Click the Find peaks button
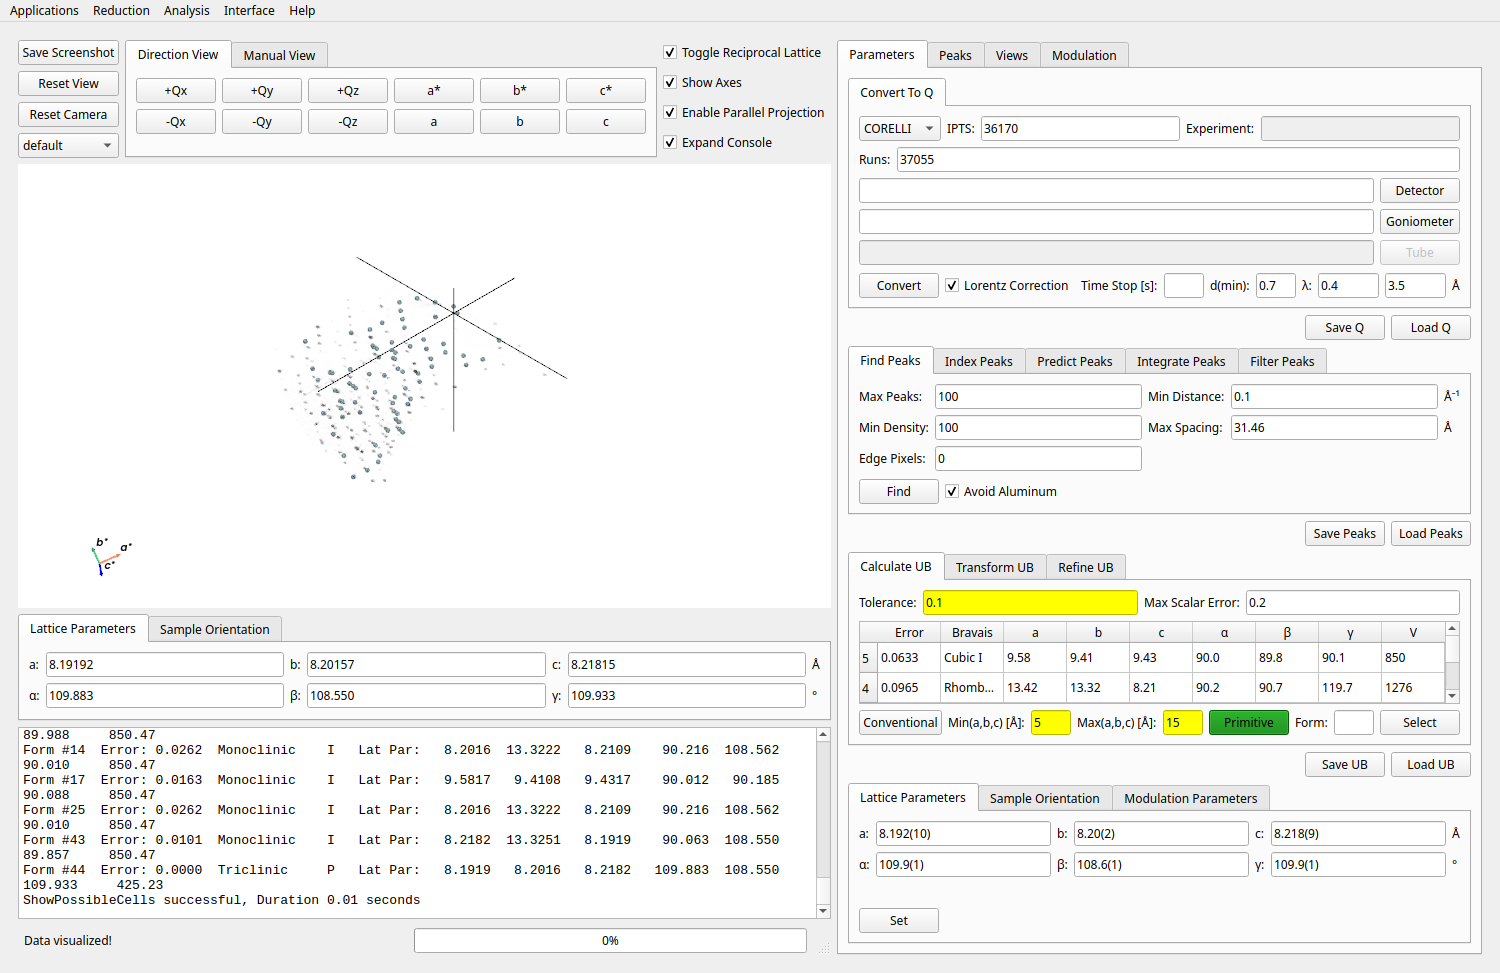This screenshot has height=973, width=1500. click(x=899, y=491)
